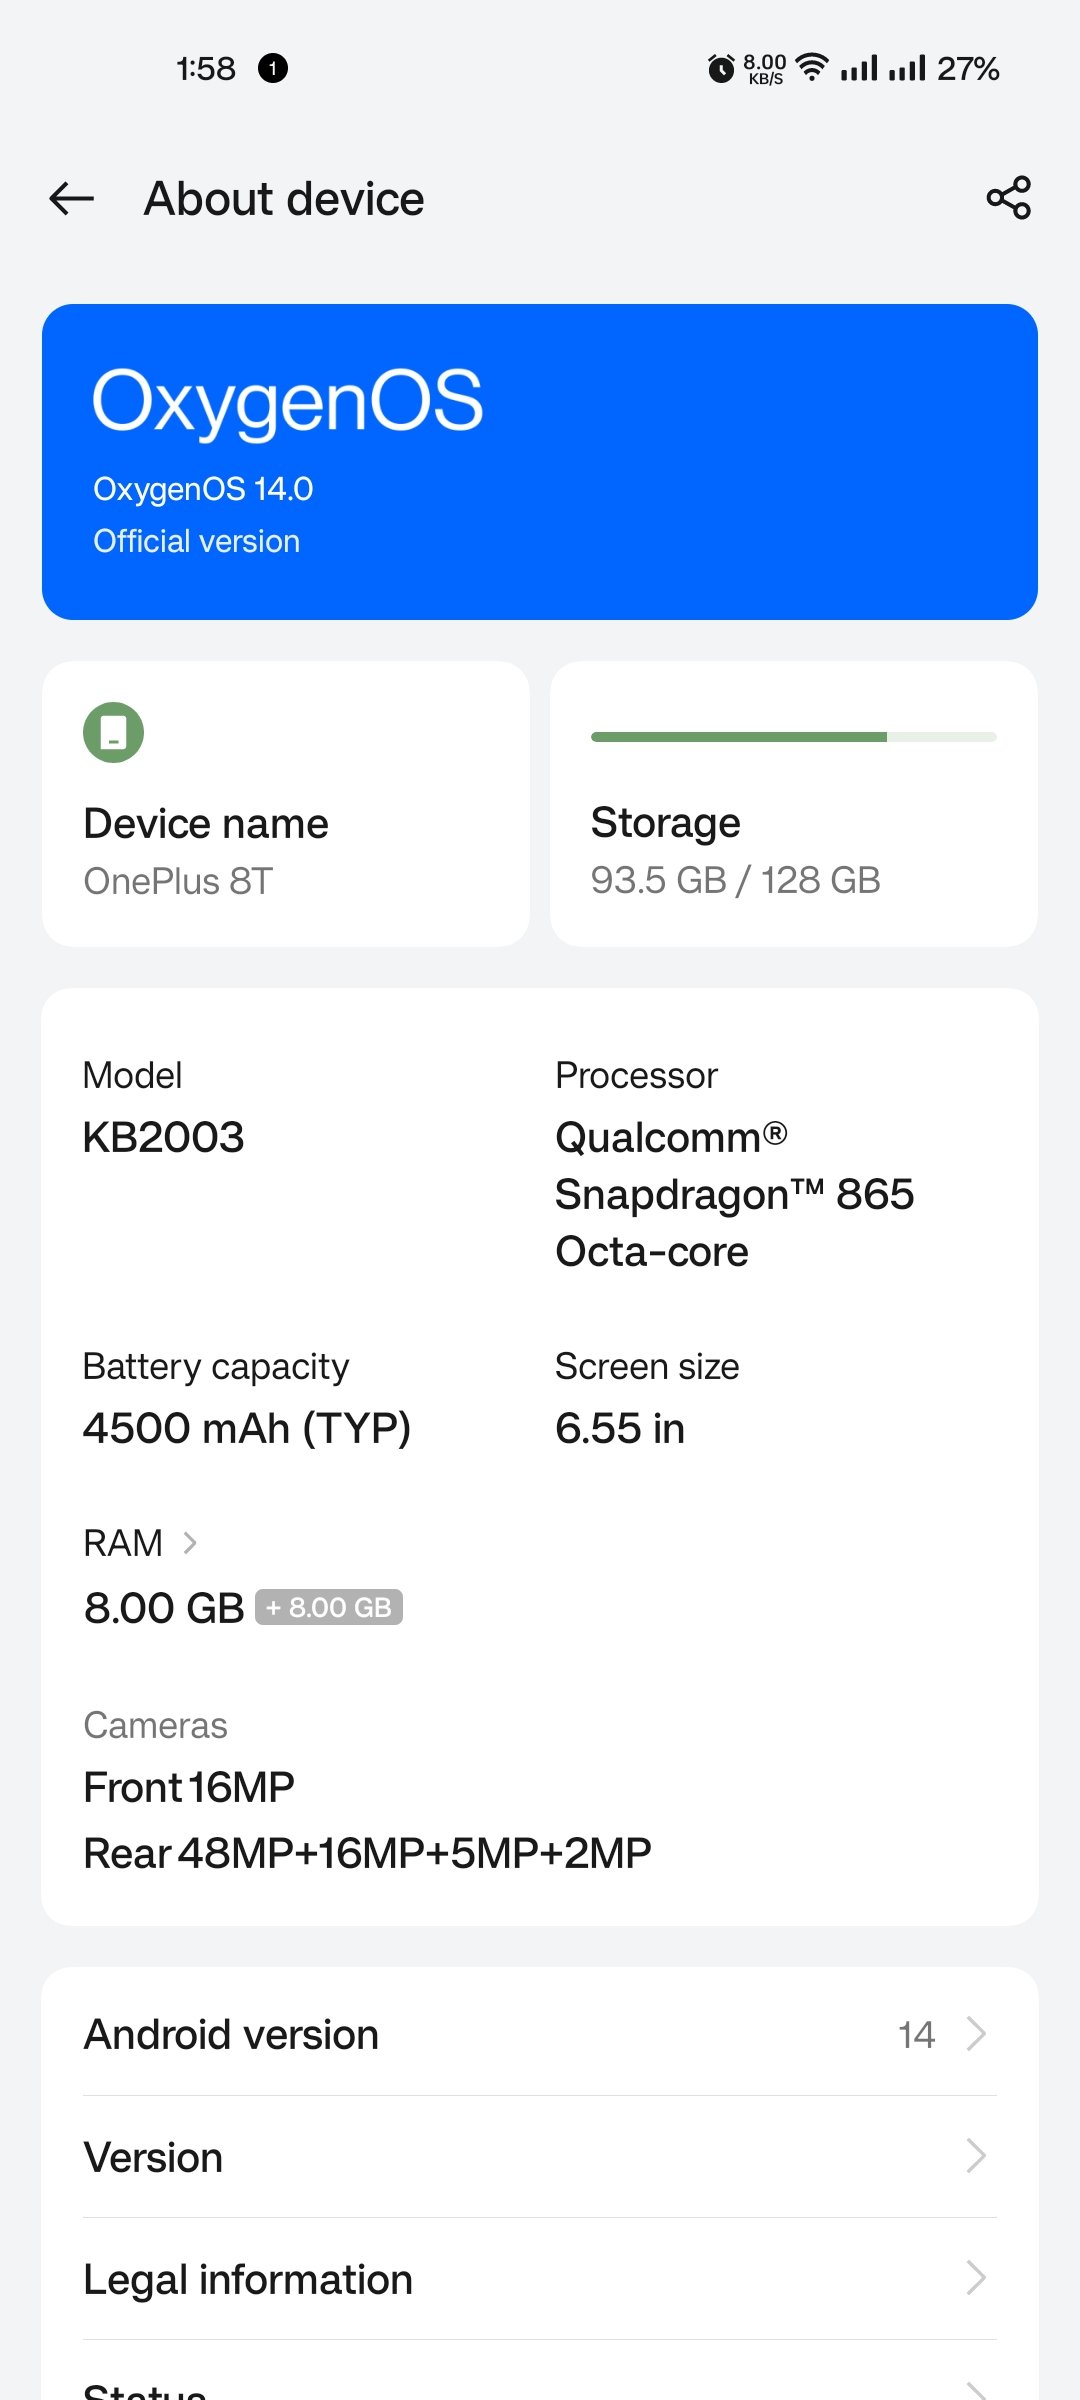Tap the notification count badge icon

[x=273, y=68]
